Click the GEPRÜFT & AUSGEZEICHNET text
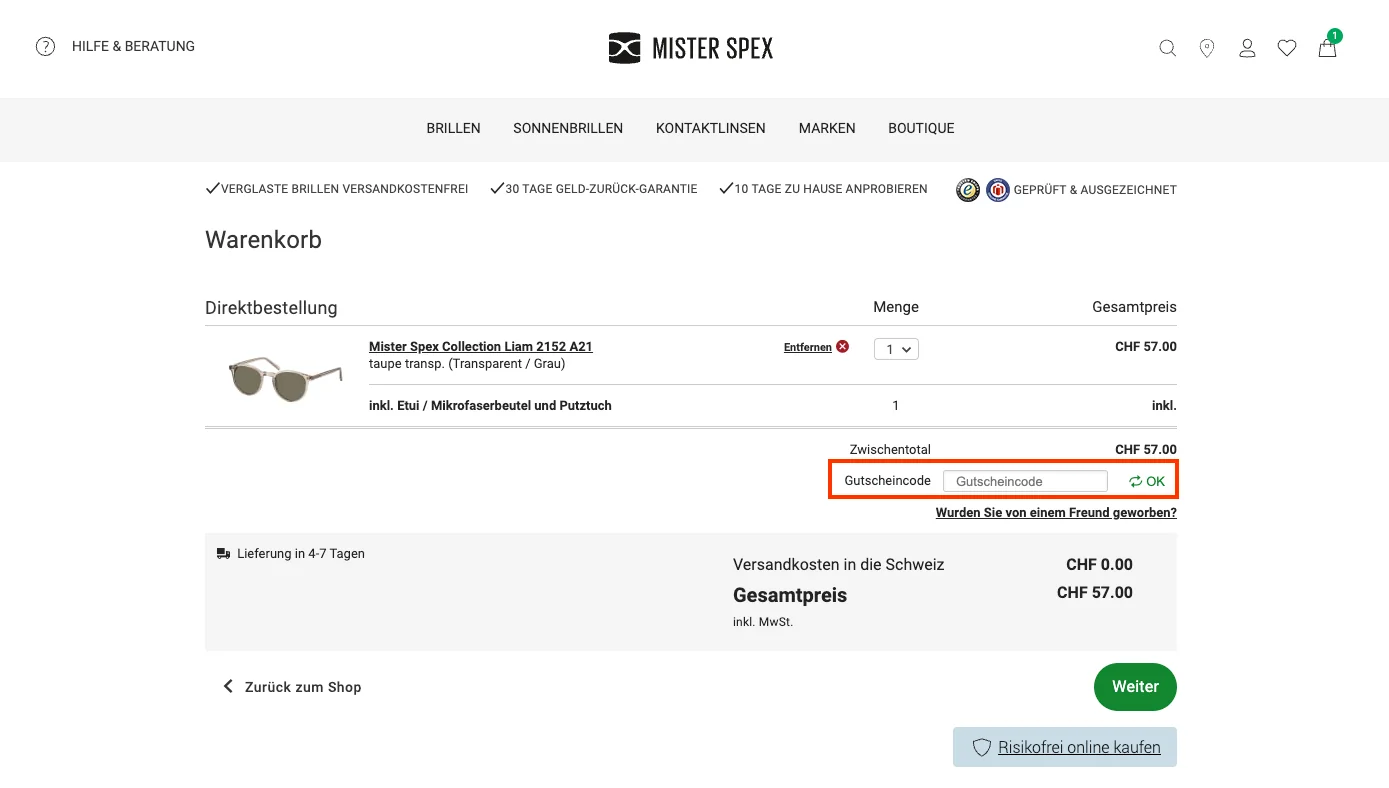1389x788 pixels. 1095,190
